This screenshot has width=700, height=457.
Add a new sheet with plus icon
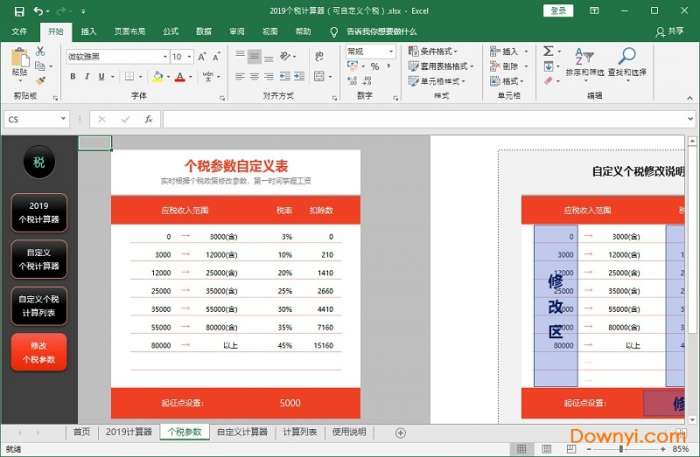pos(401,433)
